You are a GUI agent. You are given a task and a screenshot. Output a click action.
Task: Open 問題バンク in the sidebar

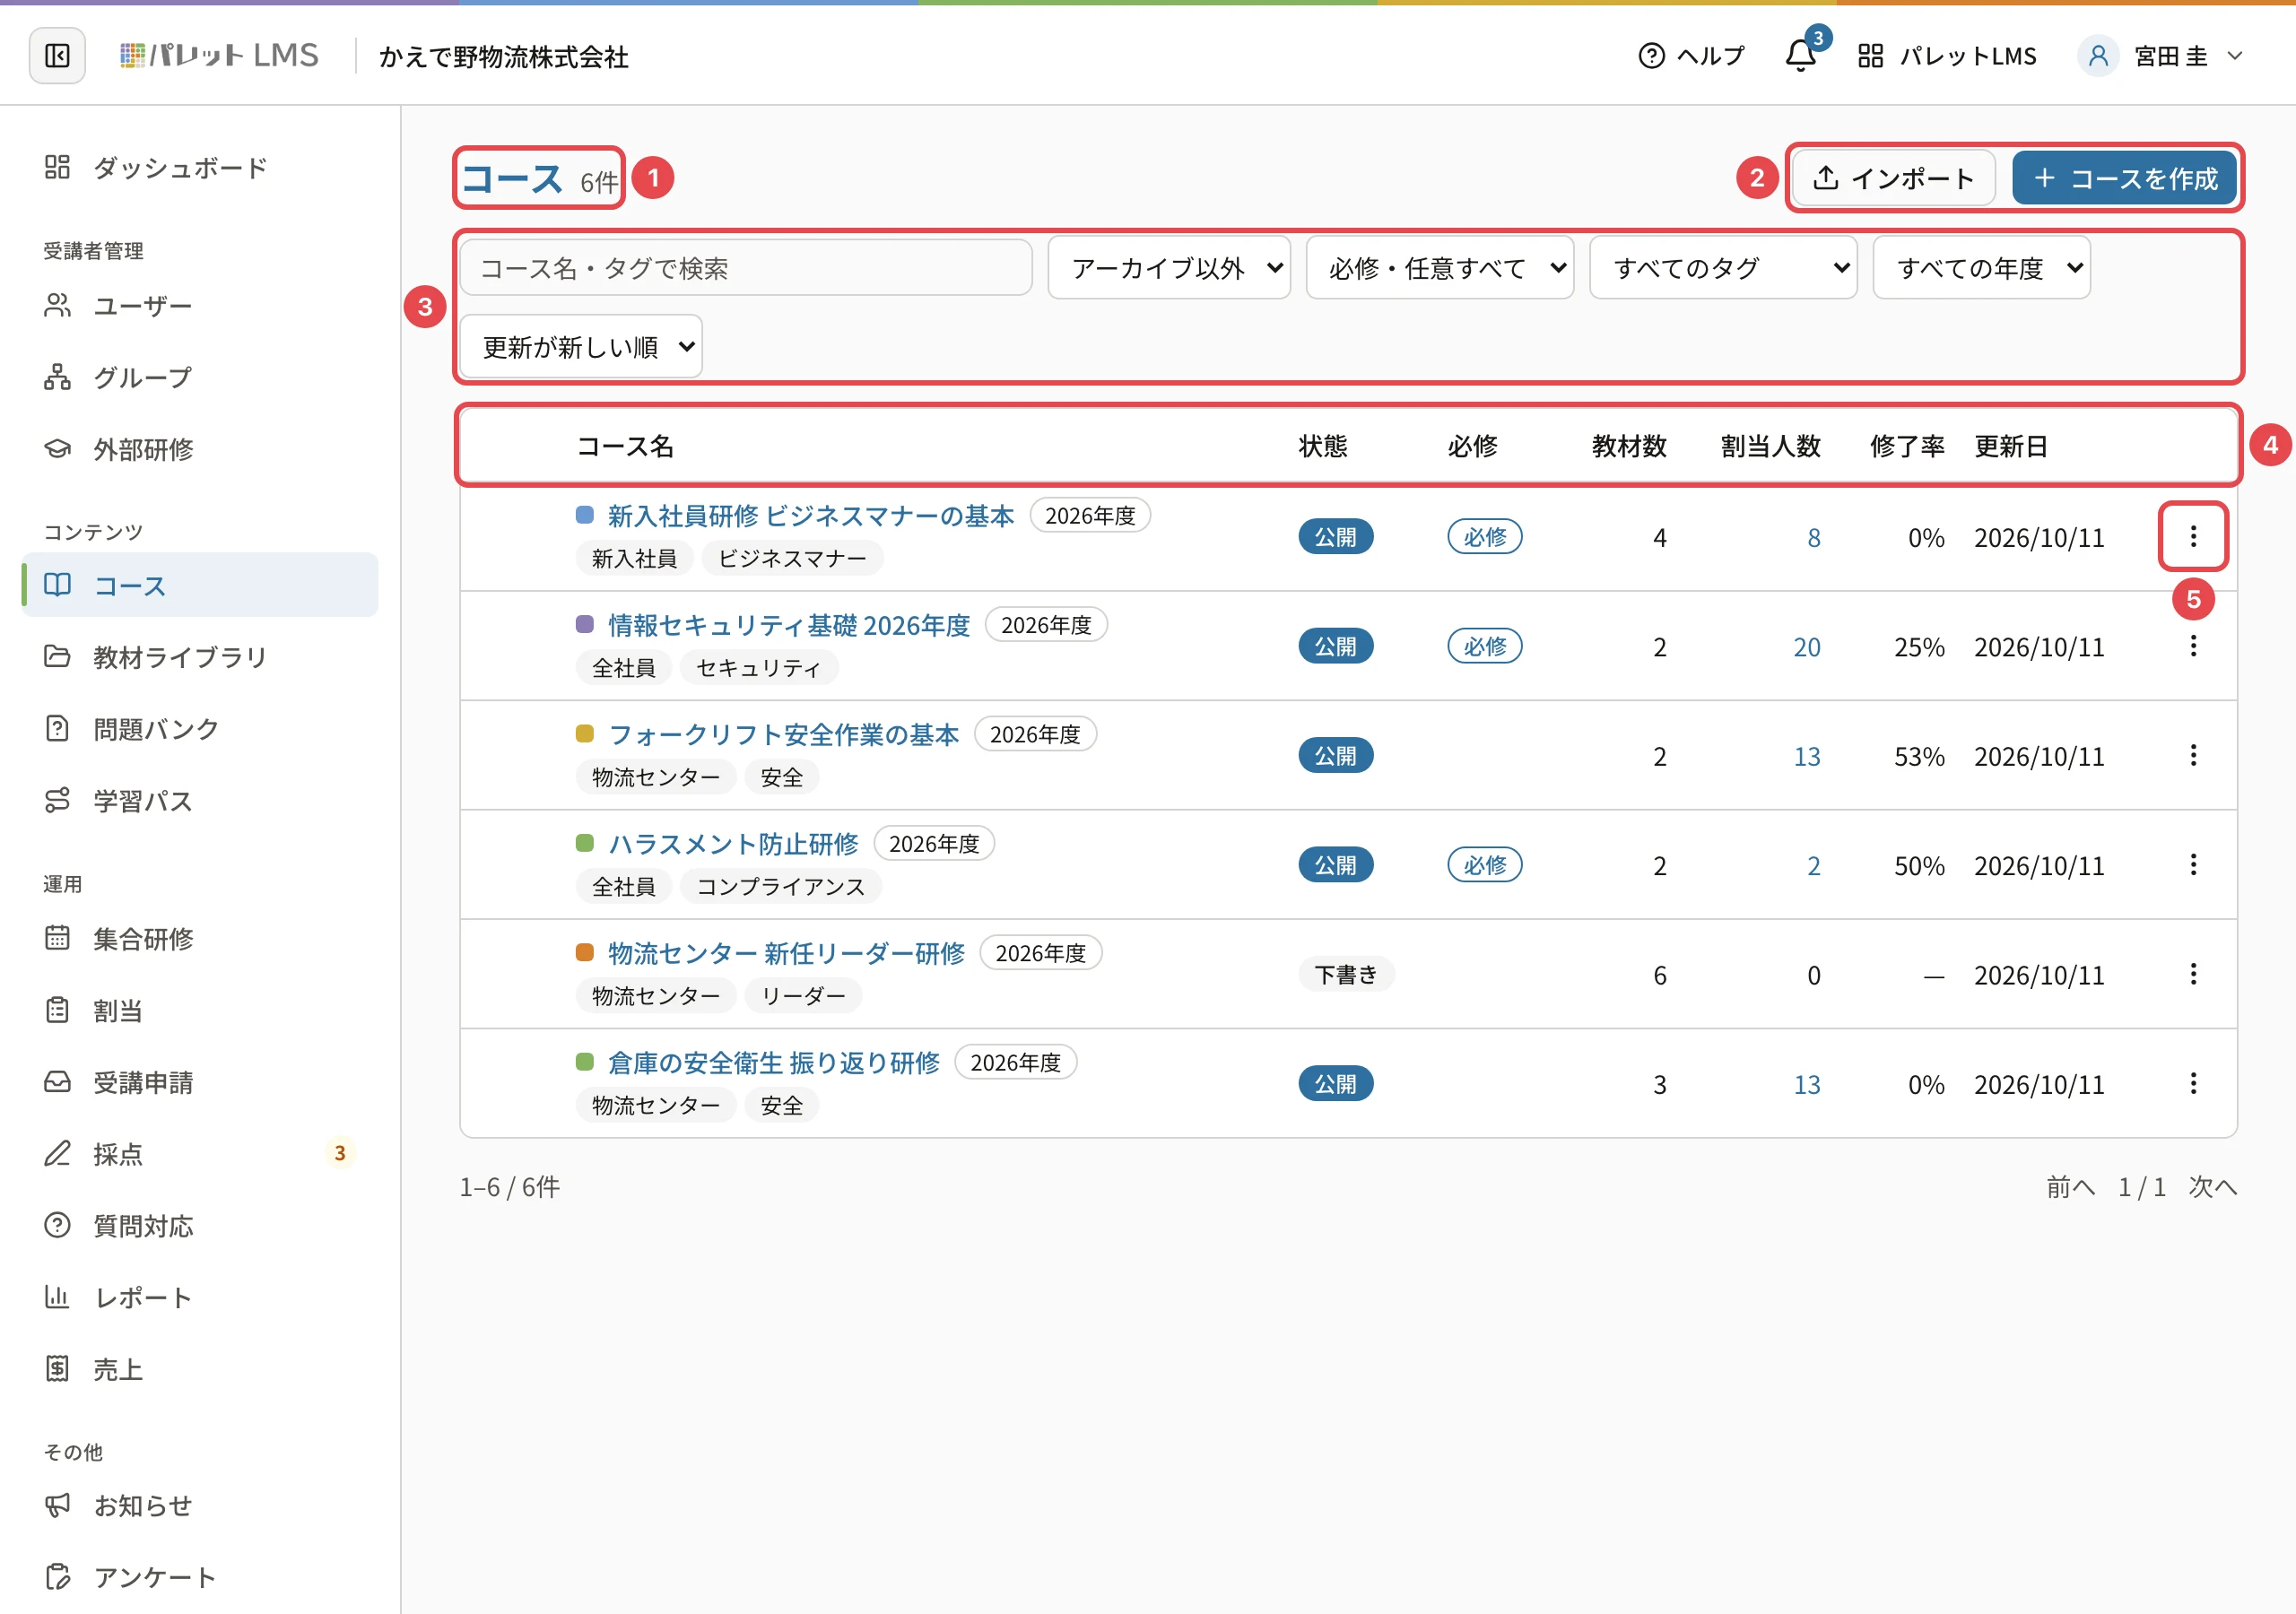200,729
